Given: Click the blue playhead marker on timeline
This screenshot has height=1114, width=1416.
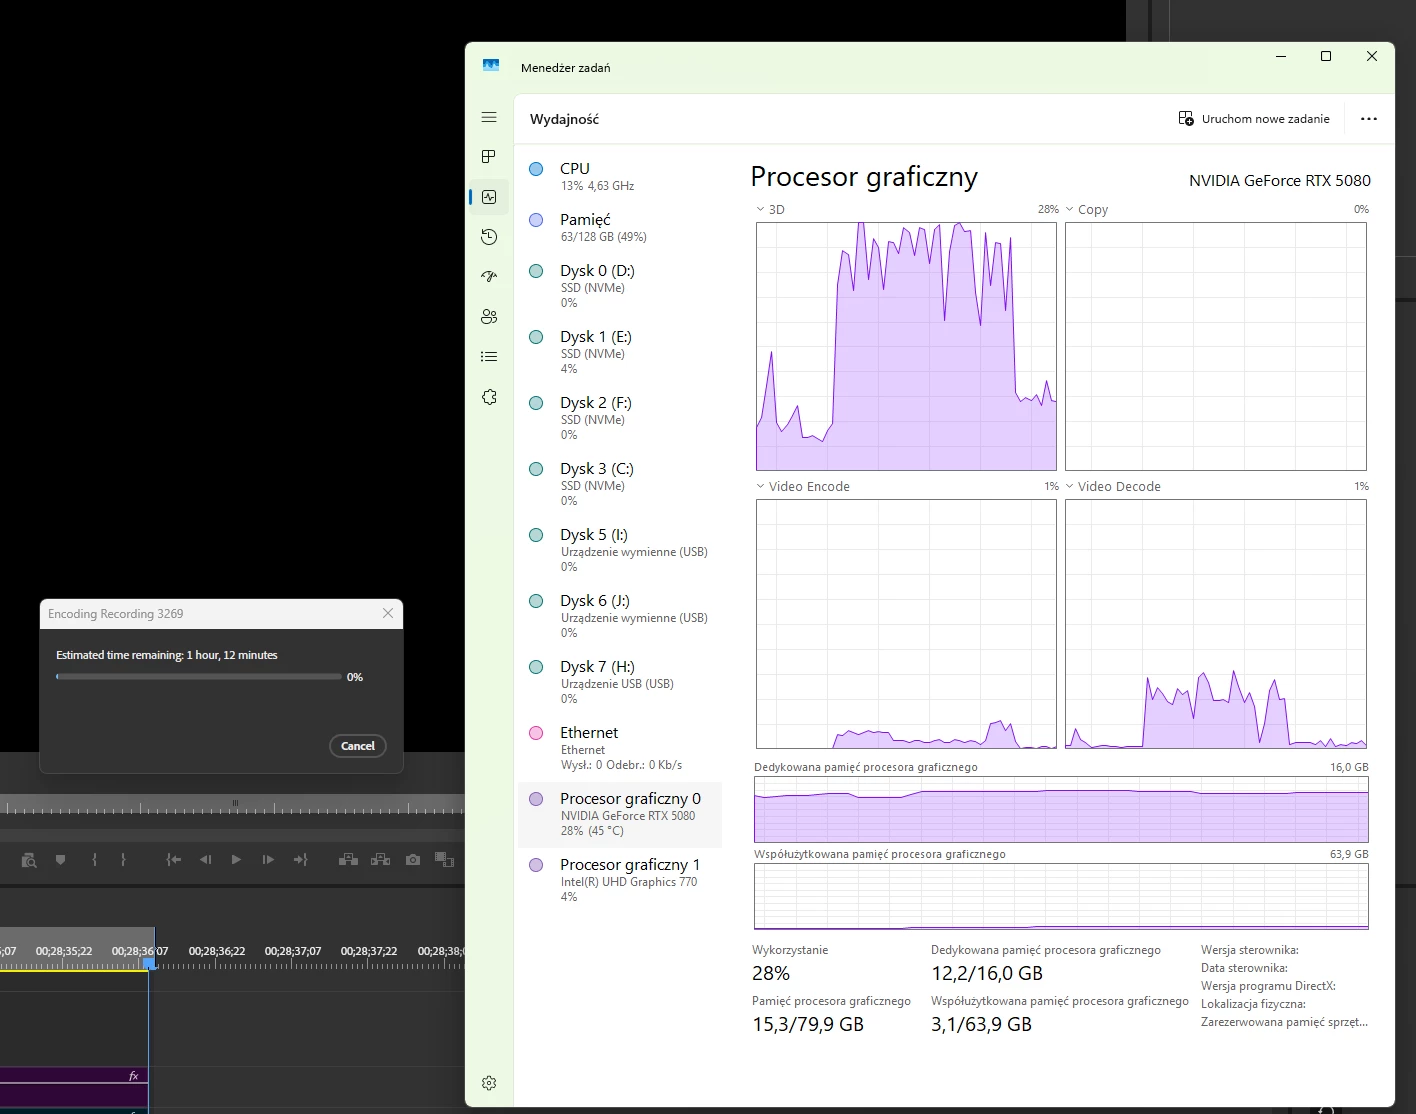Looking at the screenshot, I should [x=149, y=962].
